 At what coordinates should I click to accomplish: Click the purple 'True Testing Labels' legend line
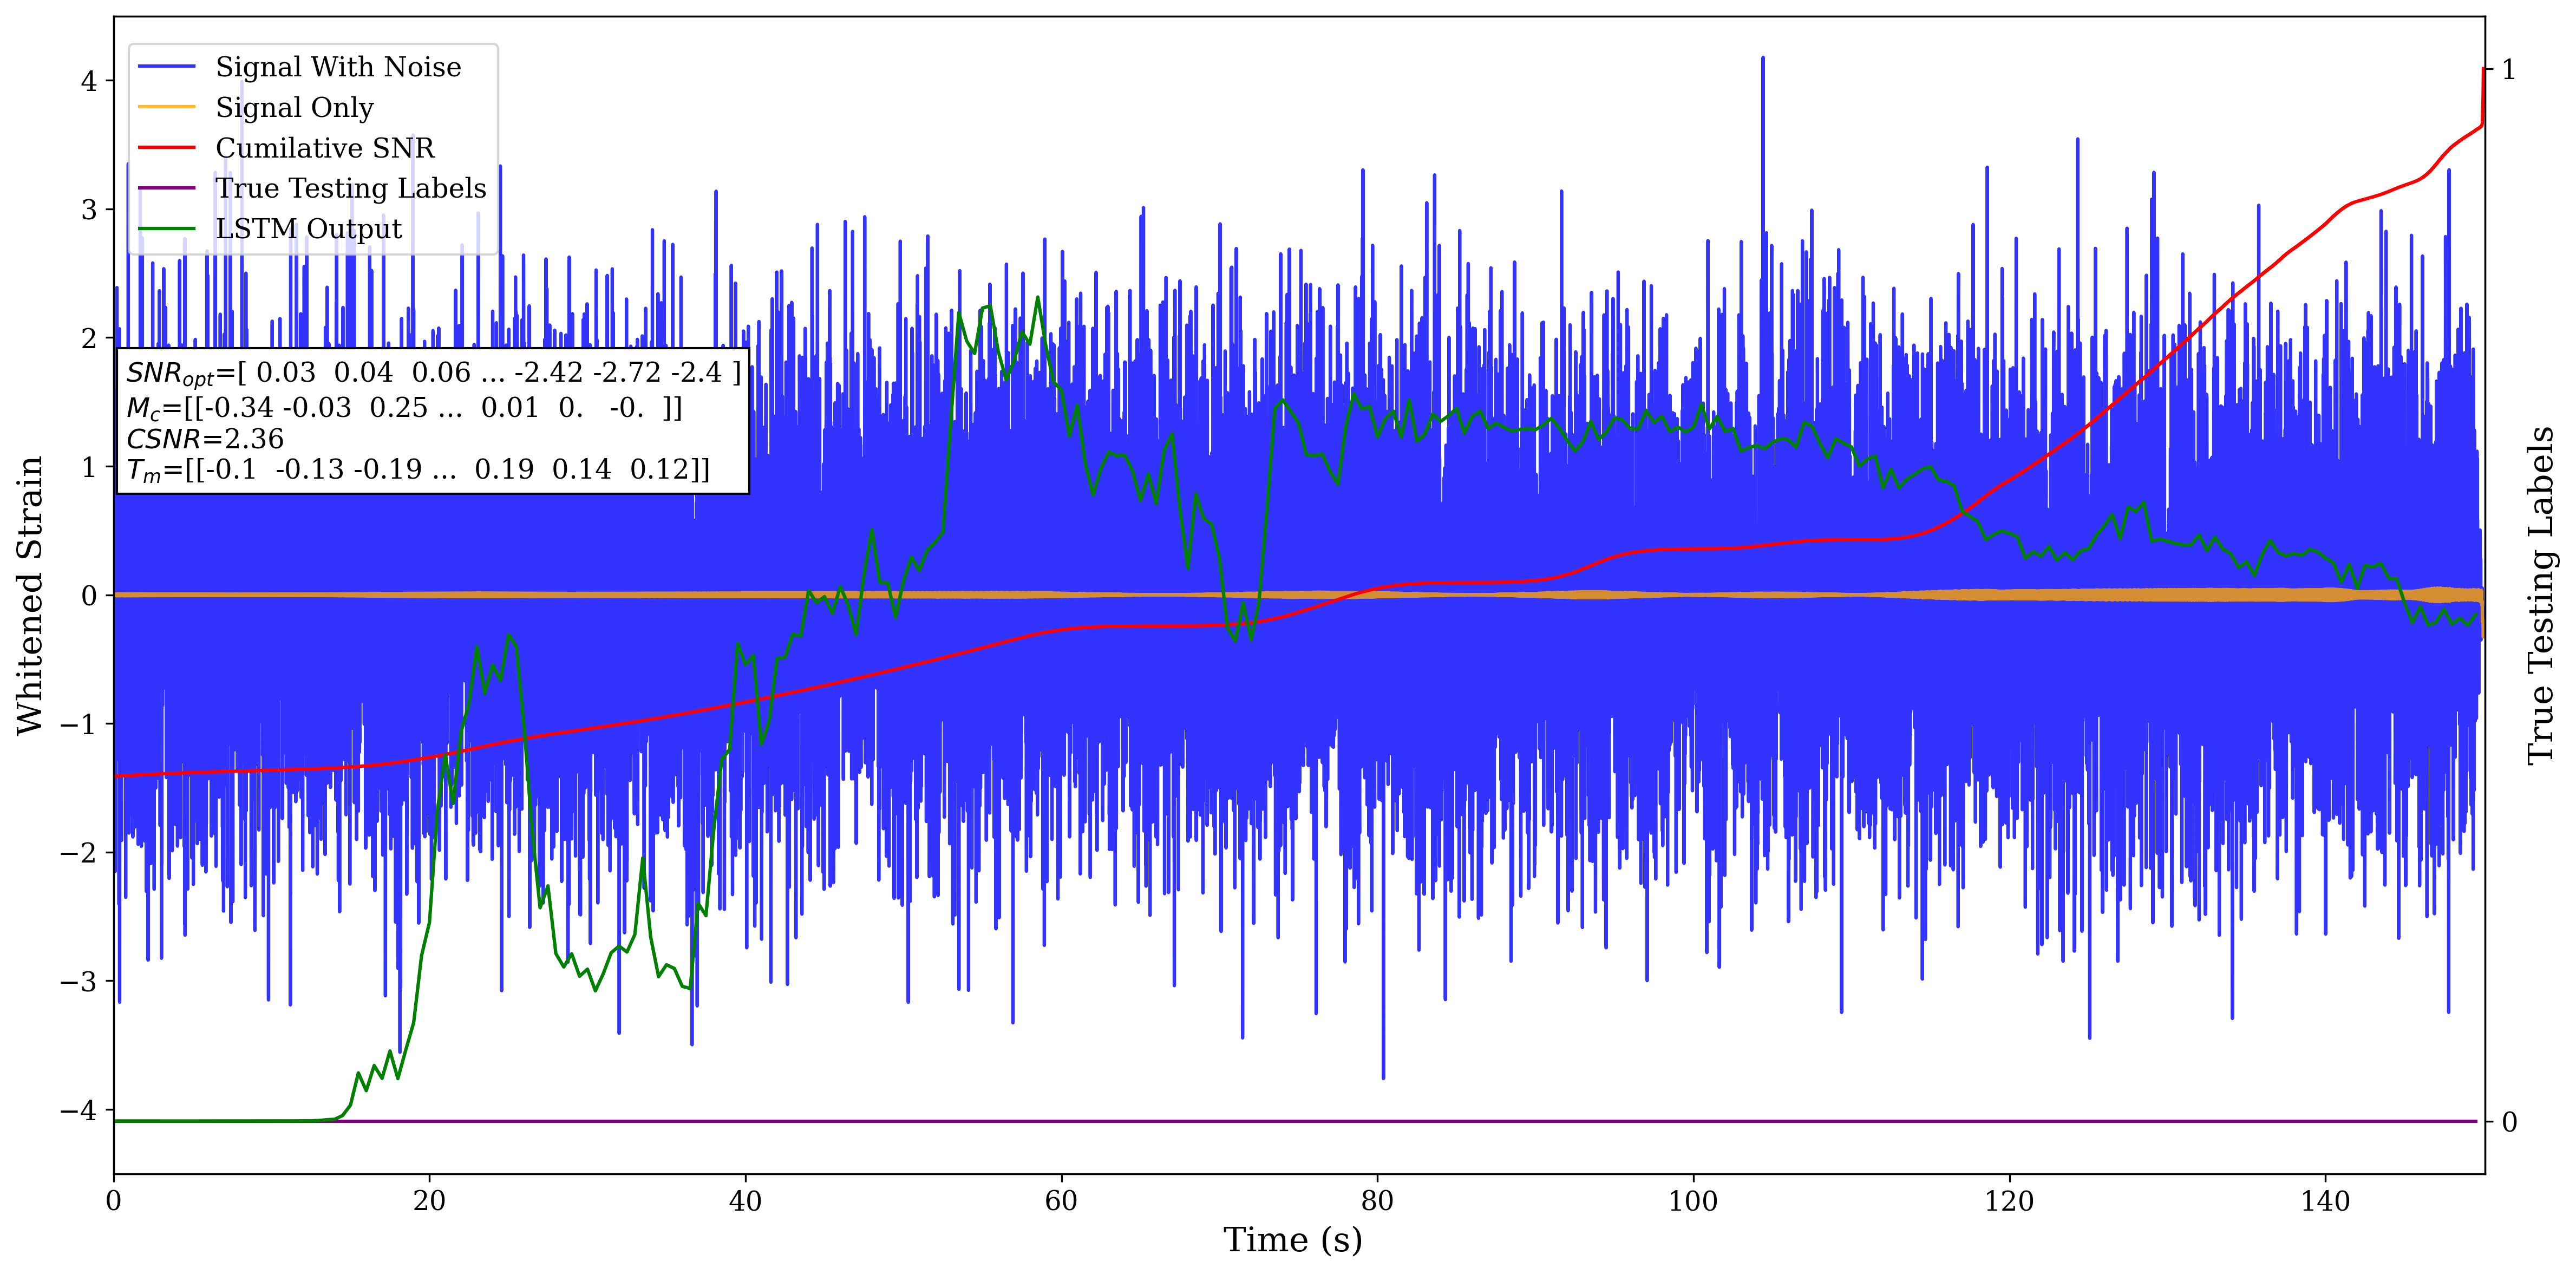click(166, 188)
